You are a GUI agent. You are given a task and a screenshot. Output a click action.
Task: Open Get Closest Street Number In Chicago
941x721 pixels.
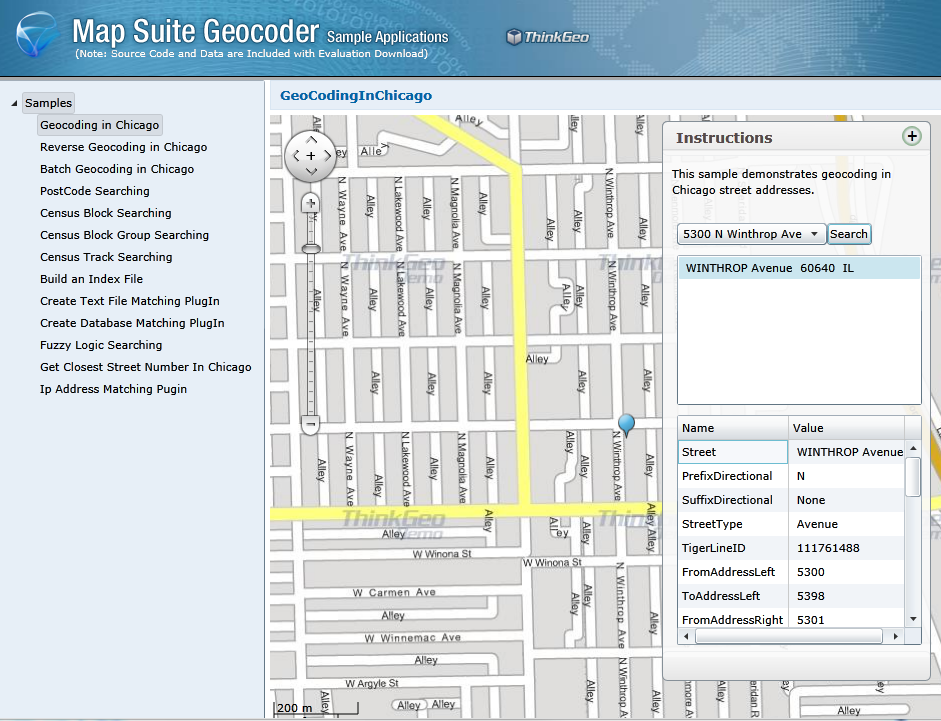coord(146,367)
